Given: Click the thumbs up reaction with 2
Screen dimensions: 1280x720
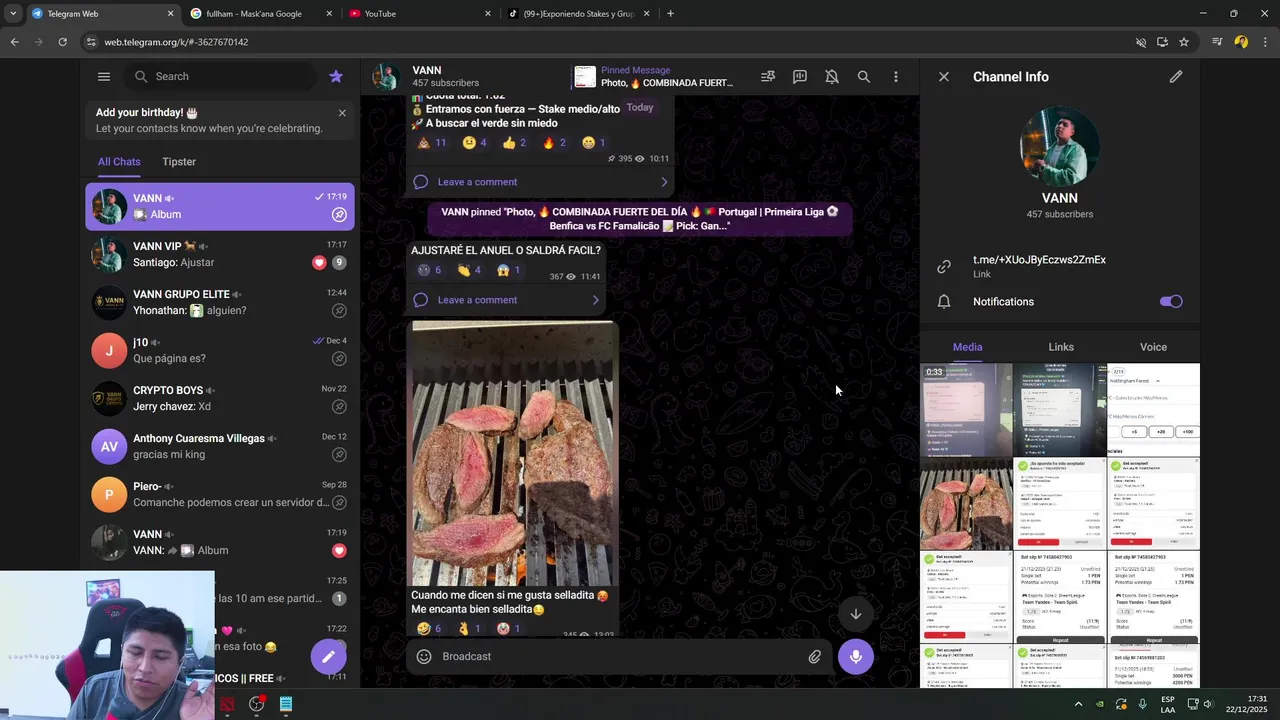Looking at the screenshot, I should 514,143.
